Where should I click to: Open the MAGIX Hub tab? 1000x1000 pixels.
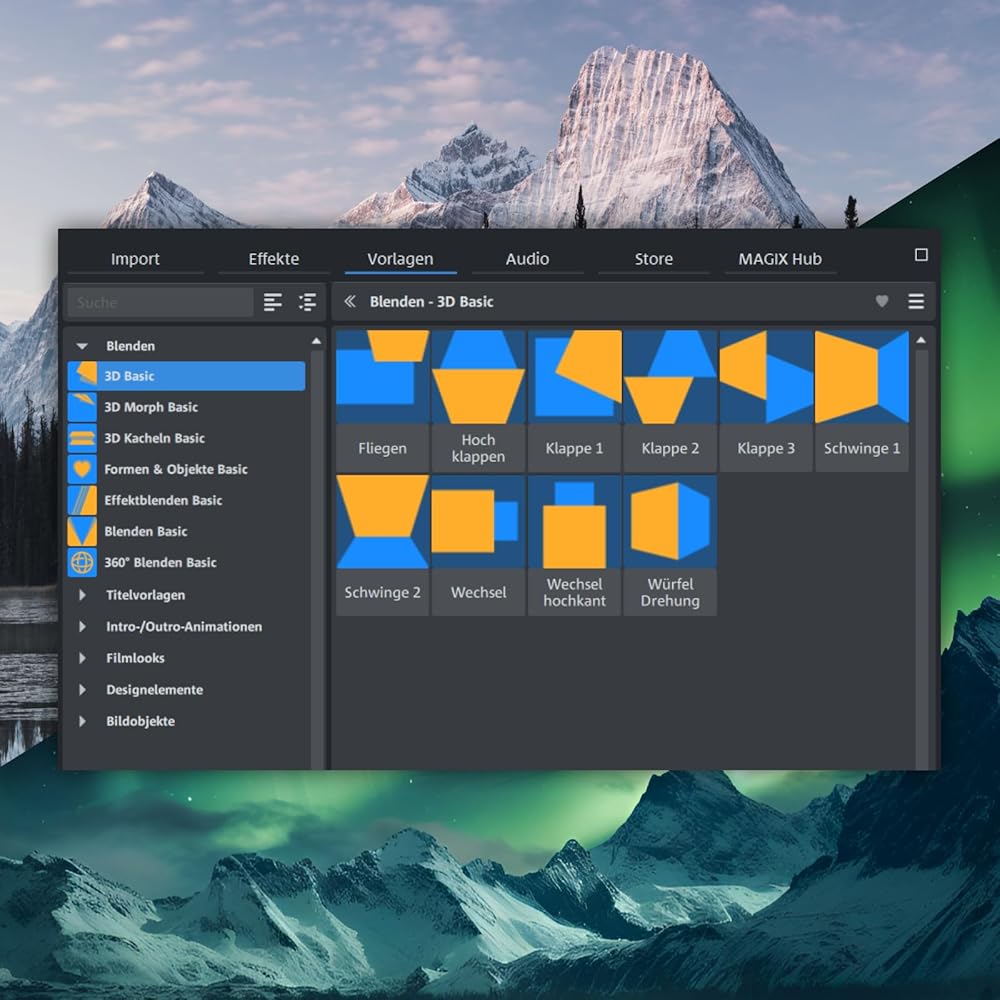pos(779,259)
